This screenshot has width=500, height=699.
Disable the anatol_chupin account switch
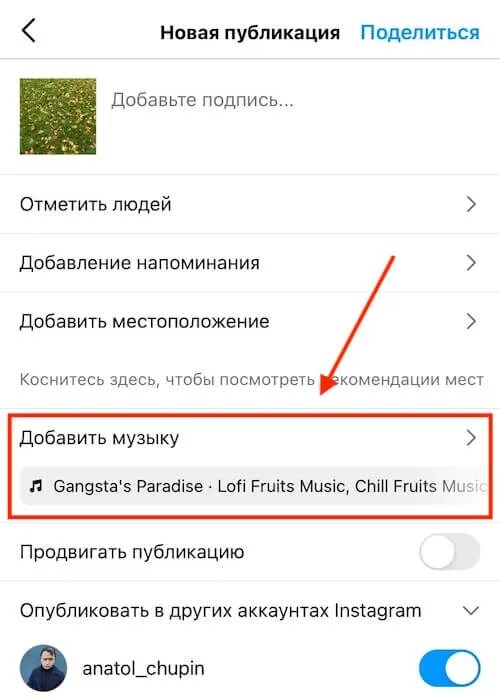[449, 668]
